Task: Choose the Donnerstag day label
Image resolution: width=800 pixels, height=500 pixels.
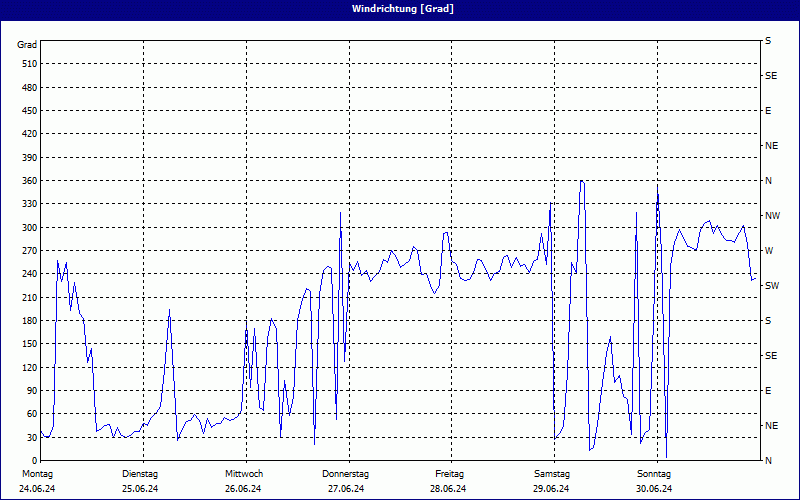Action: coord(346,473)
